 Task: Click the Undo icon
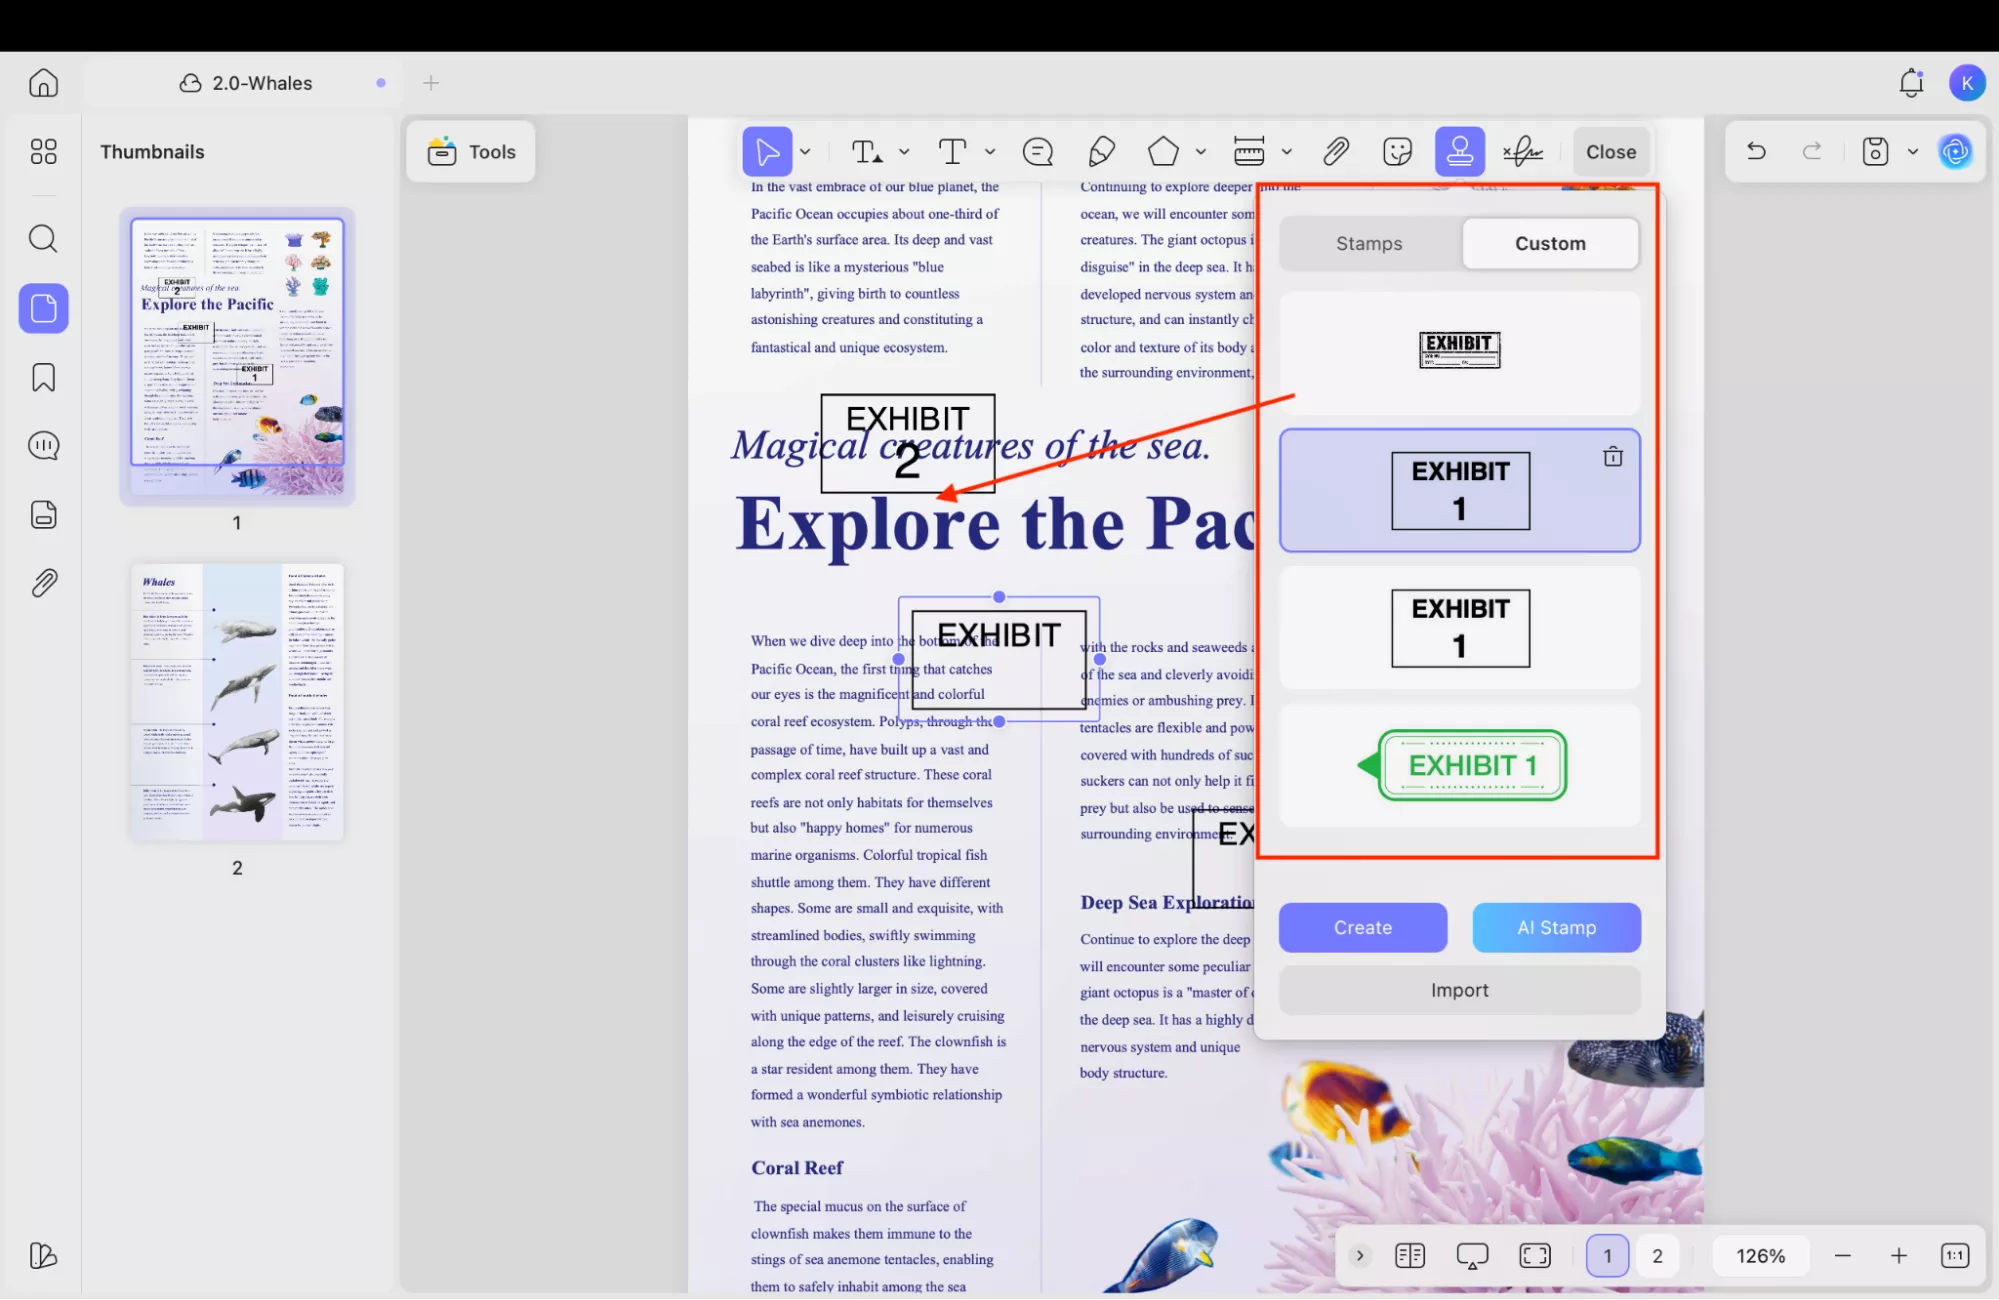pos(1756,151)
